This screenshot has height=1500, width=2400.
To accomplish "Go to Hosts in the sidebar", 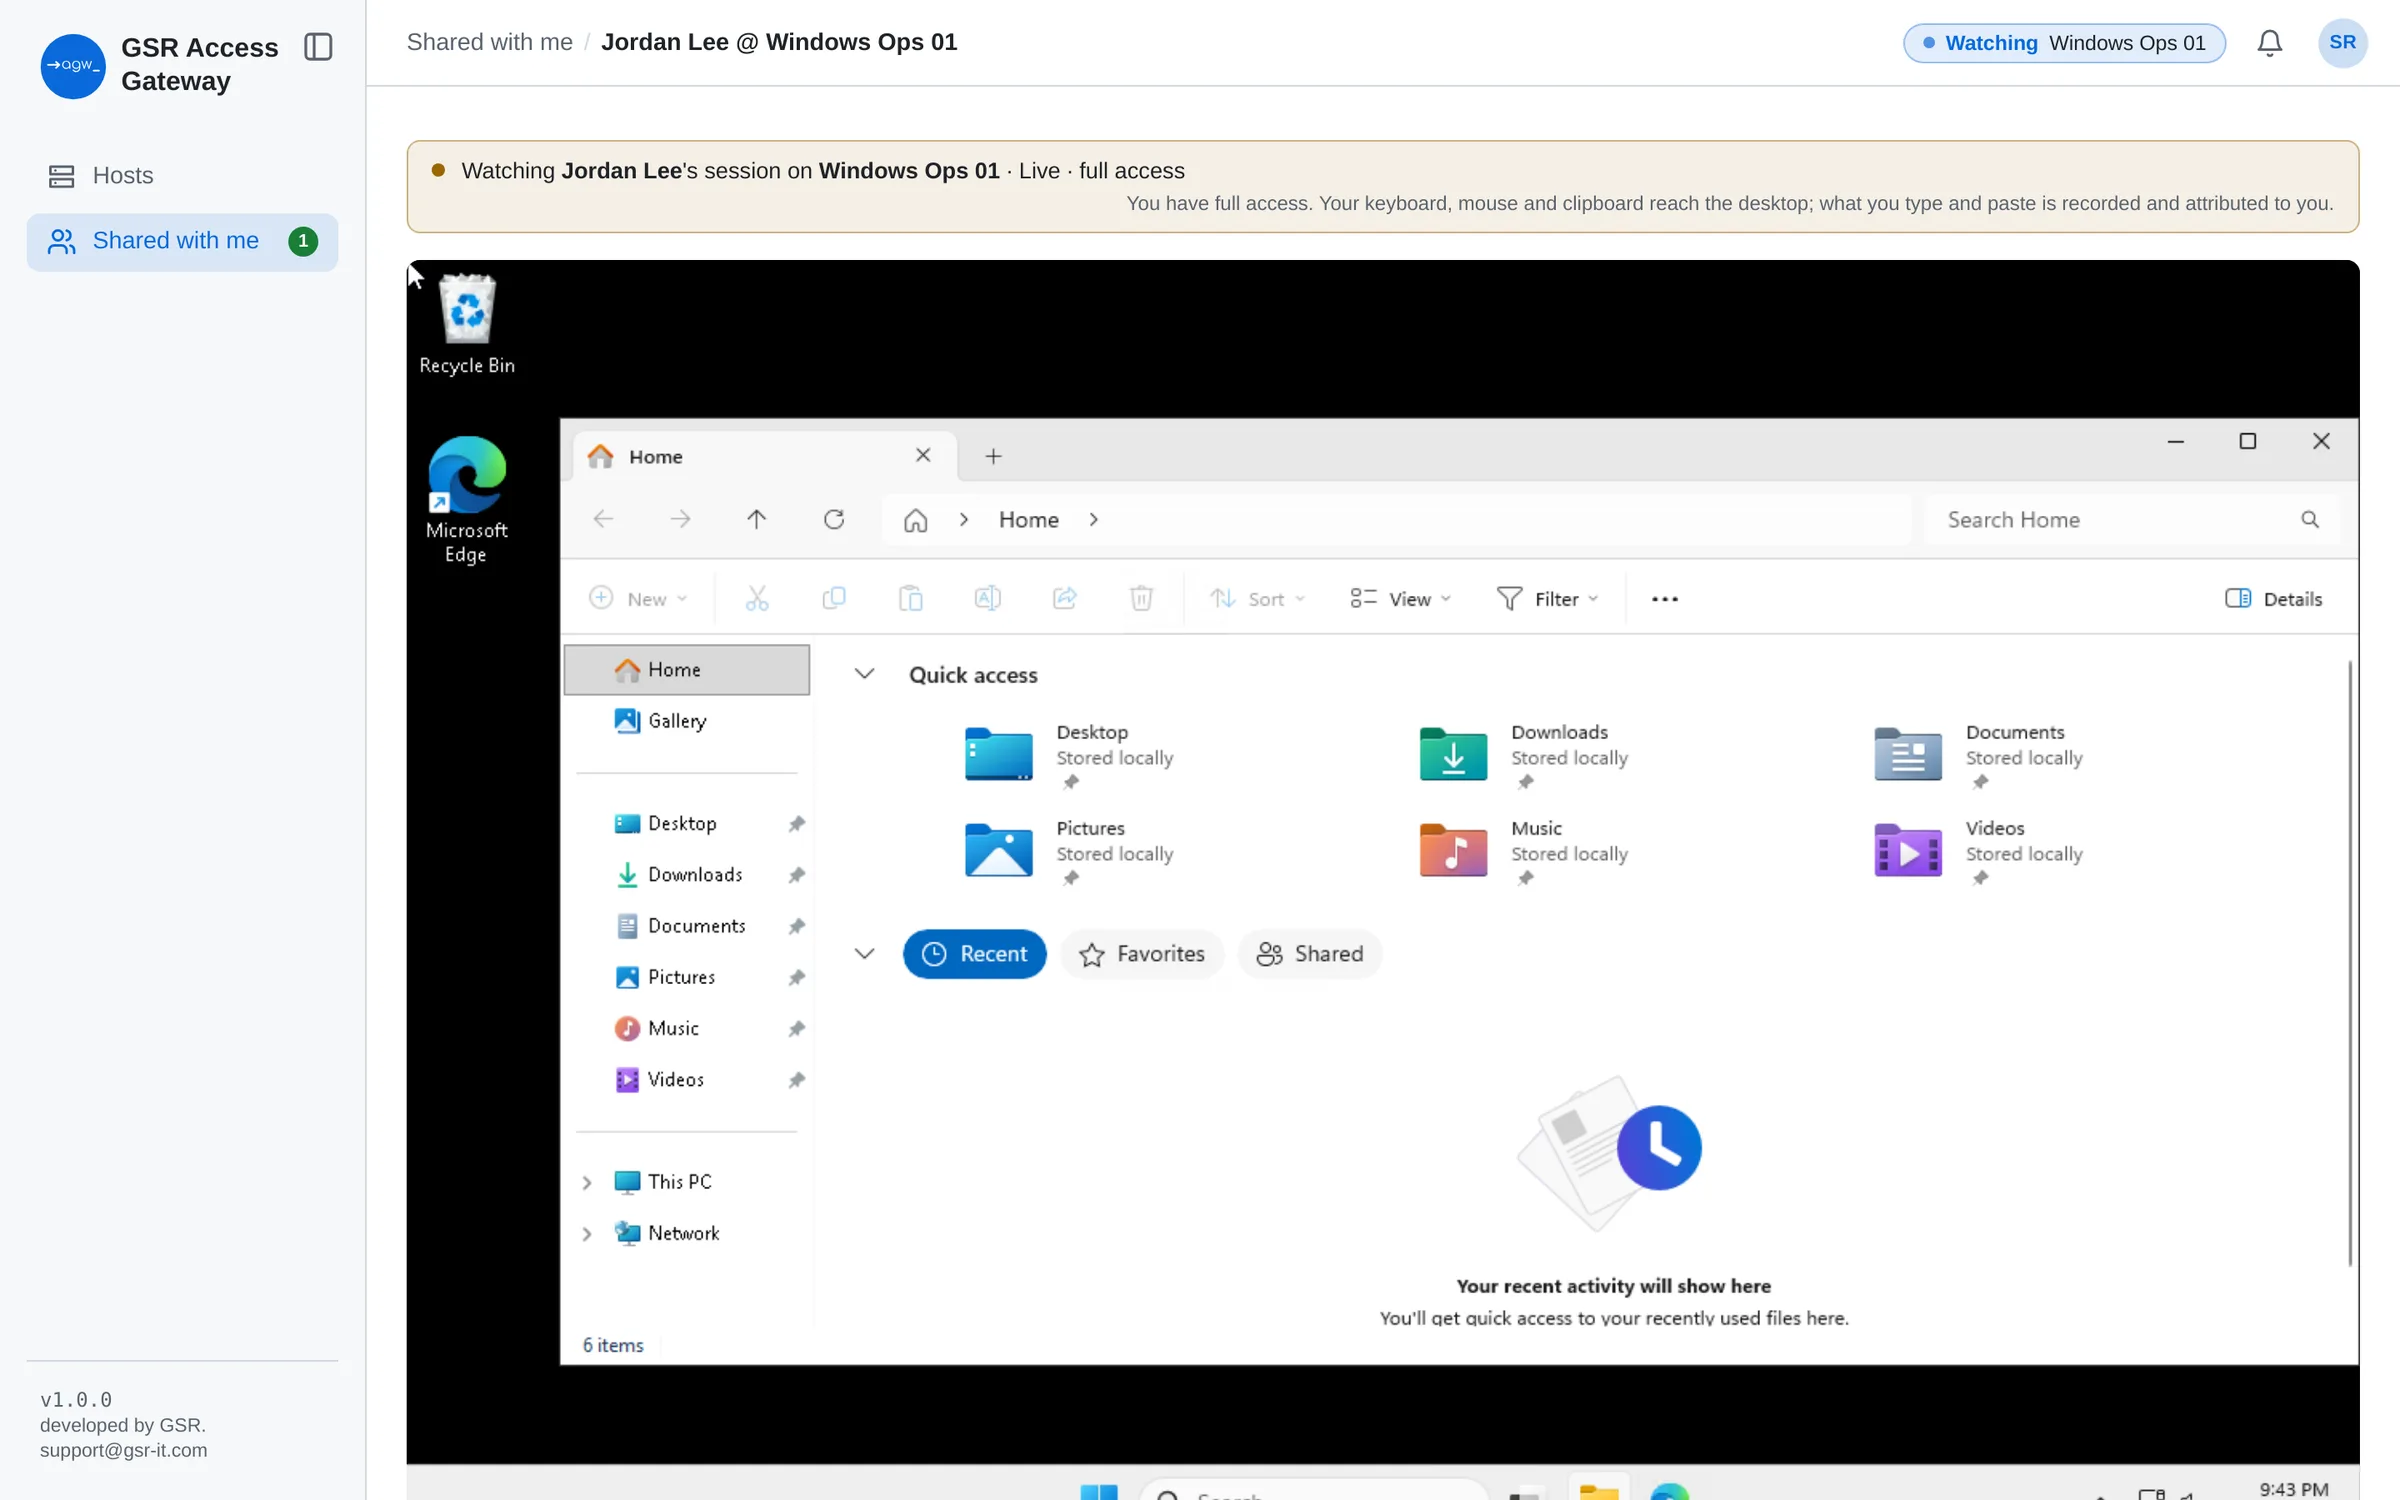I will click(x=182, y=175).
